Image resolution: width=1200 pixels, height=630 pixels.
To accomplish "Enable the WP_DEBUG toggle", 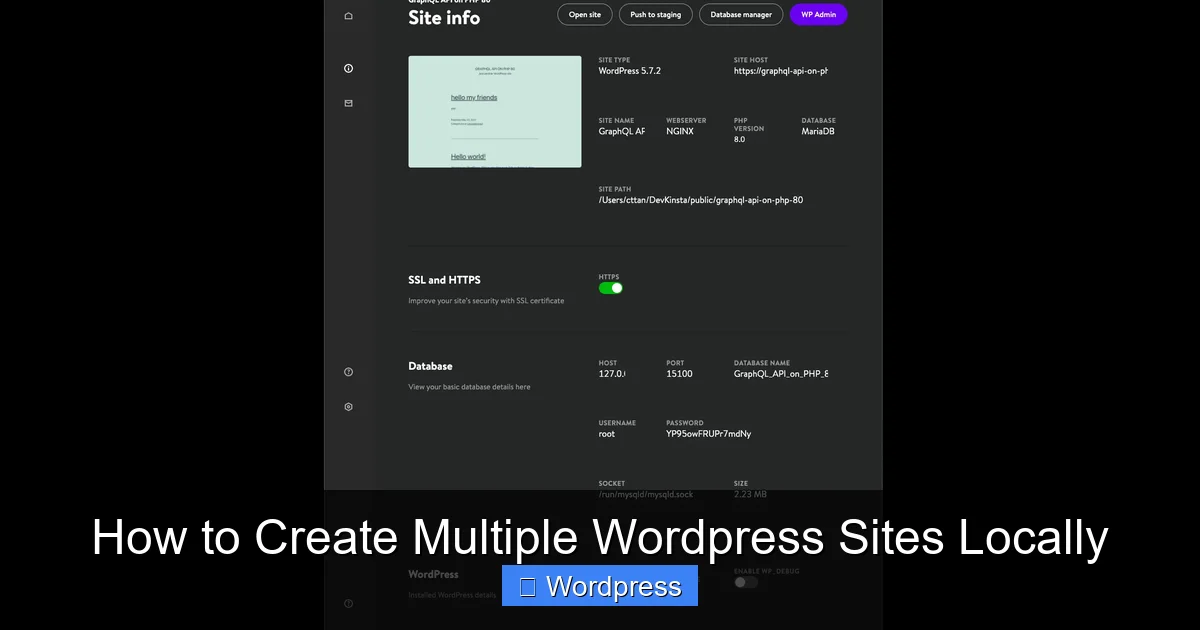I will click(744, 581).
